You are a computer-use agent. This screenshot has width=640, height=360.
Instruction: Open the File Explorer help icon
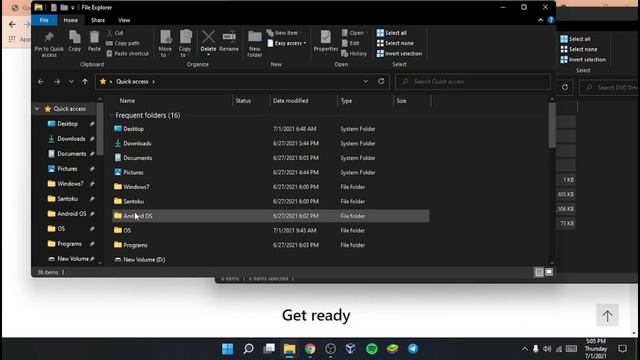[x=551, y=20]
